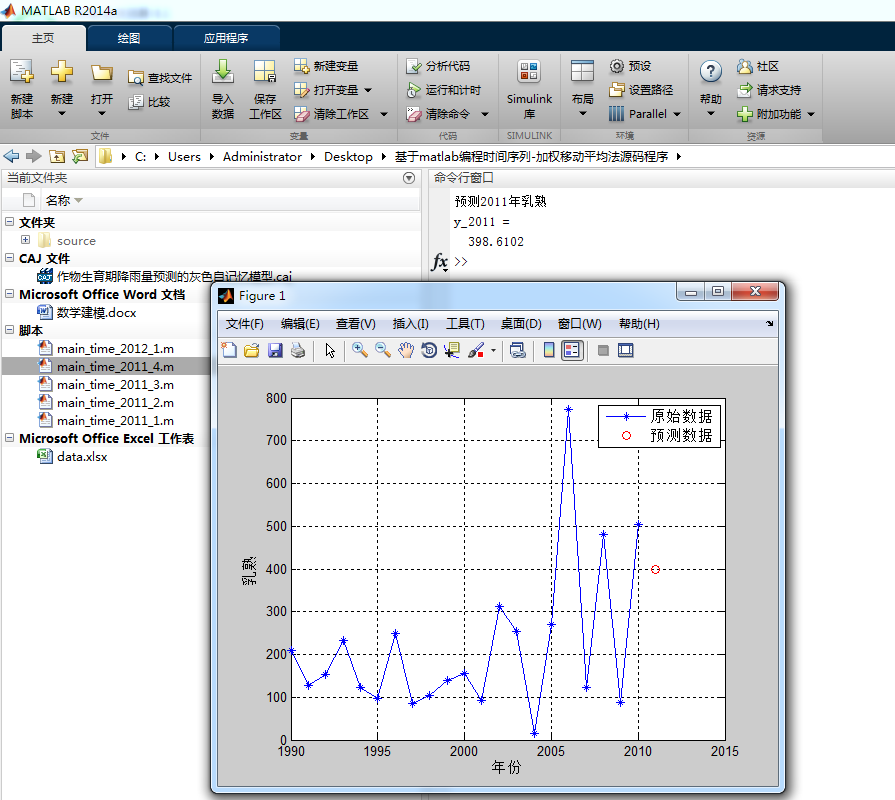Click Users in the address path
Screen dimensions: 895x800
(x=184, y=156)
